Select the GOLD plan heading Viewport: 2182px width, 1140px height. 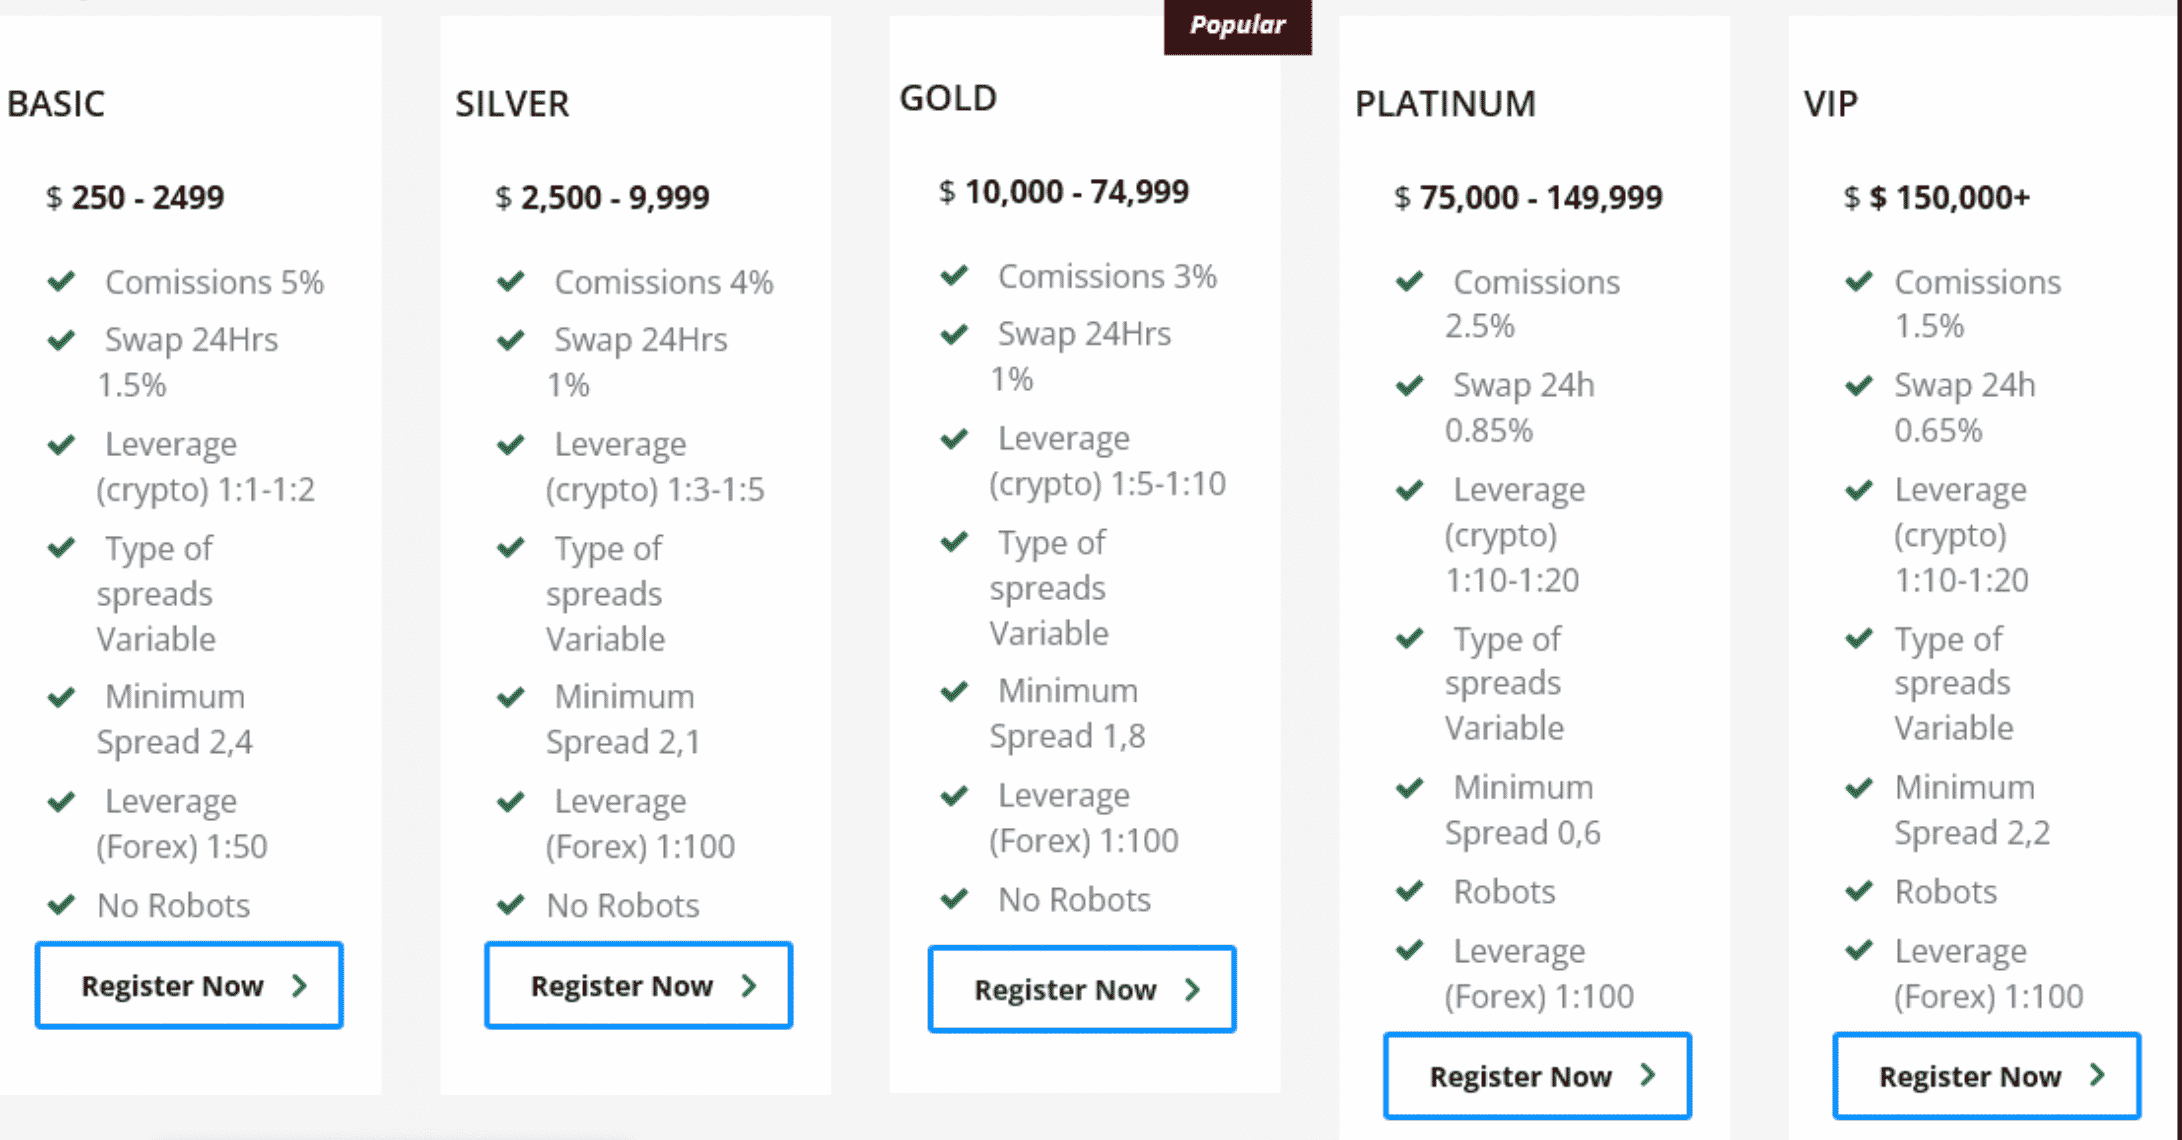coord(948,98)
